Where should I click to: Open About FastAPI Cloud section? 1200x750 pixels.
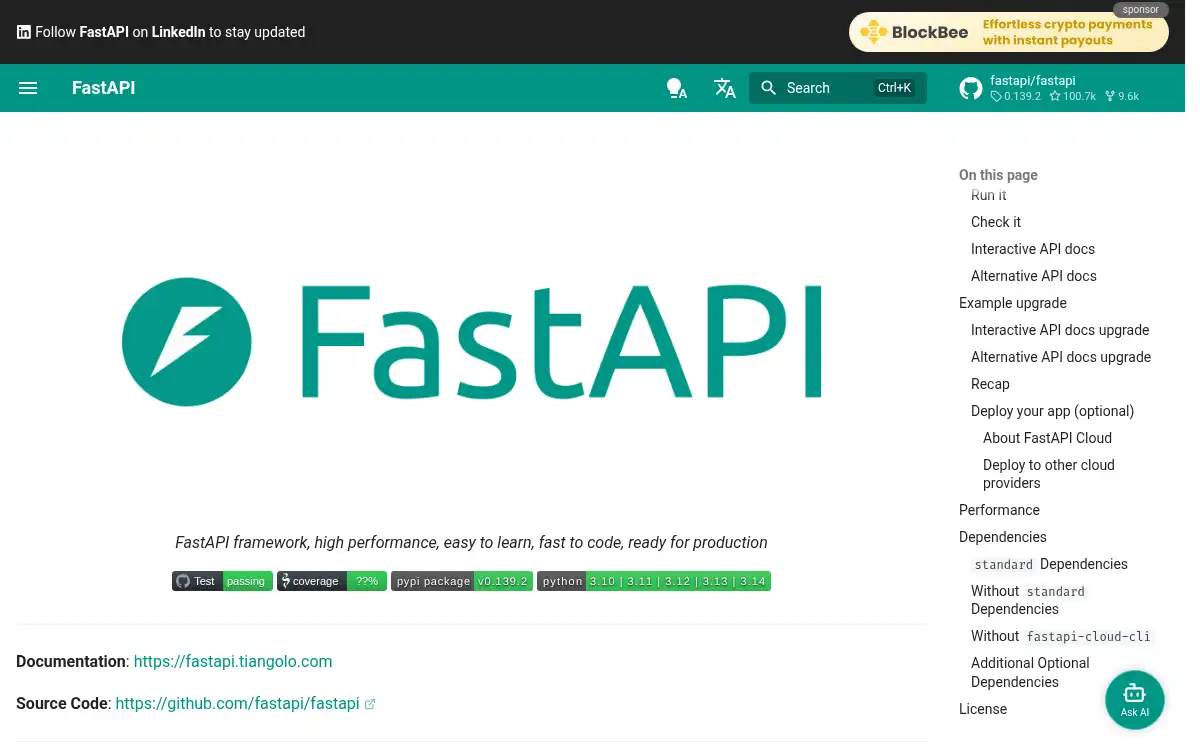[x=1047, y=438]
